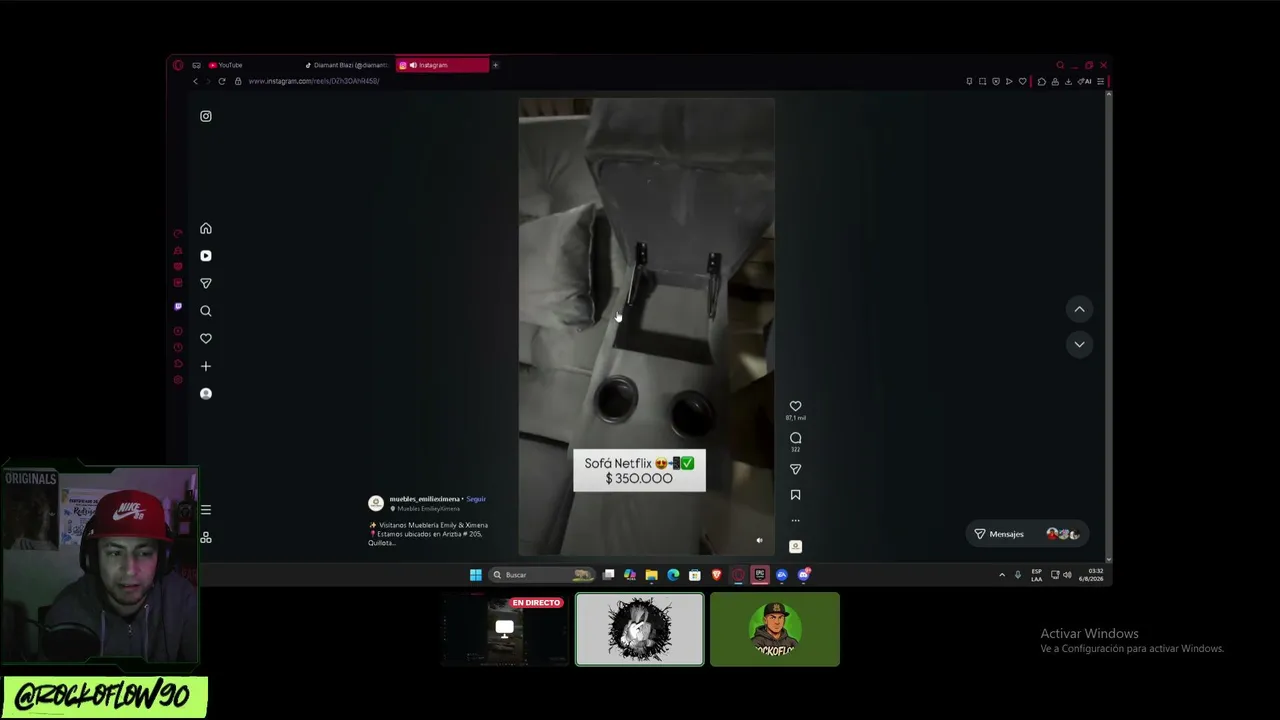Click the pin icon in browser toolbar
This screenshot has width=1280, height=720.
coord(969,81)
